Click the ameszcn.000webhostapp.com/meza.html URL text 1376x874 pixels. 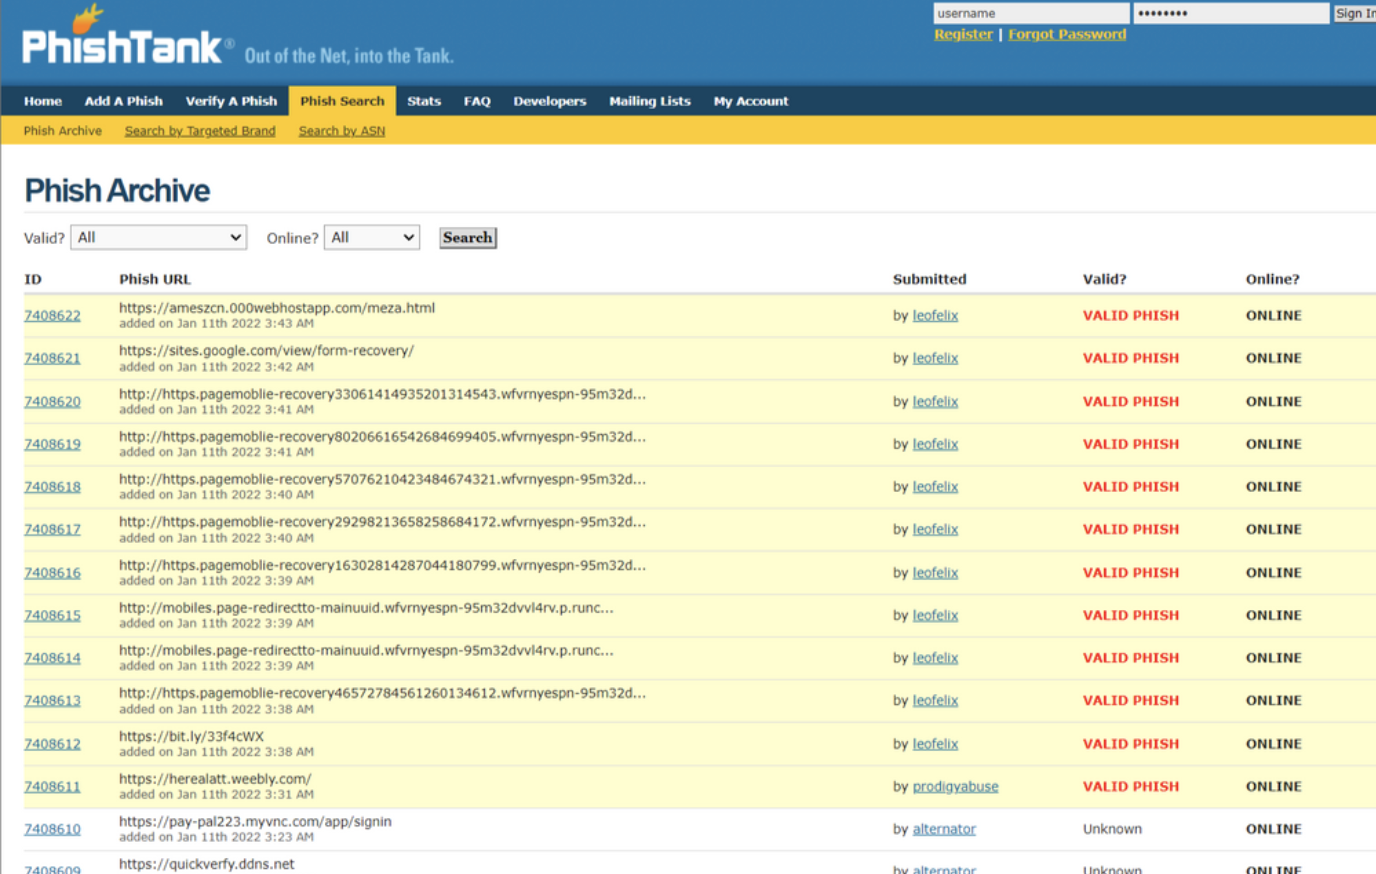[x=277, y=308]
